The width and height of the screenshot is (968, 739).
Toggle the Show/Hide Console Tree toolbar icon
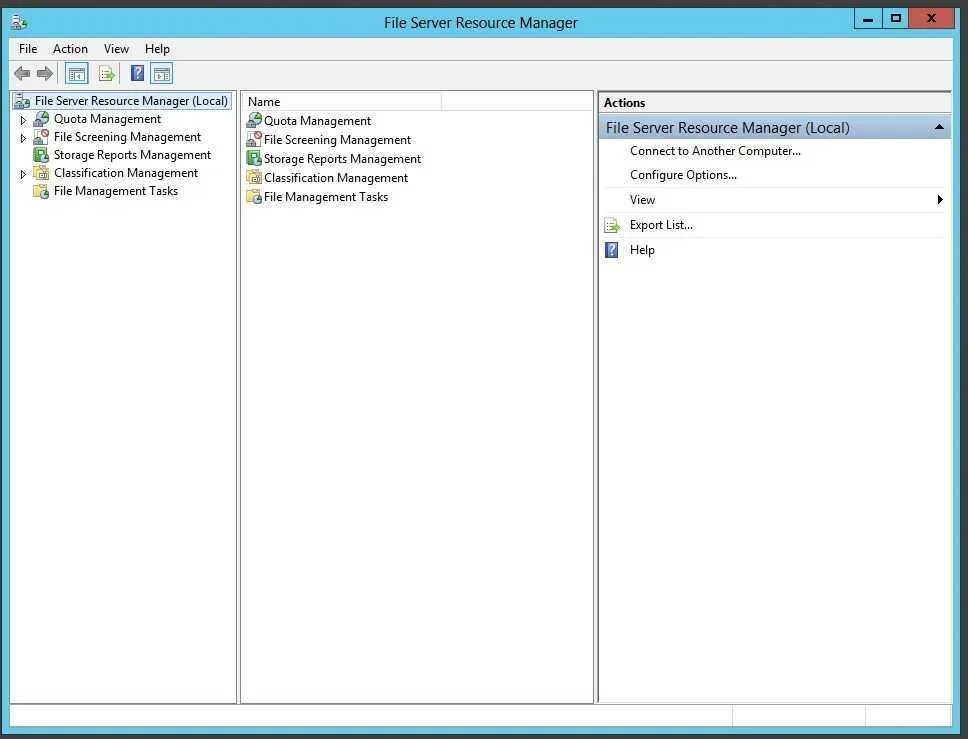[77, 74]
